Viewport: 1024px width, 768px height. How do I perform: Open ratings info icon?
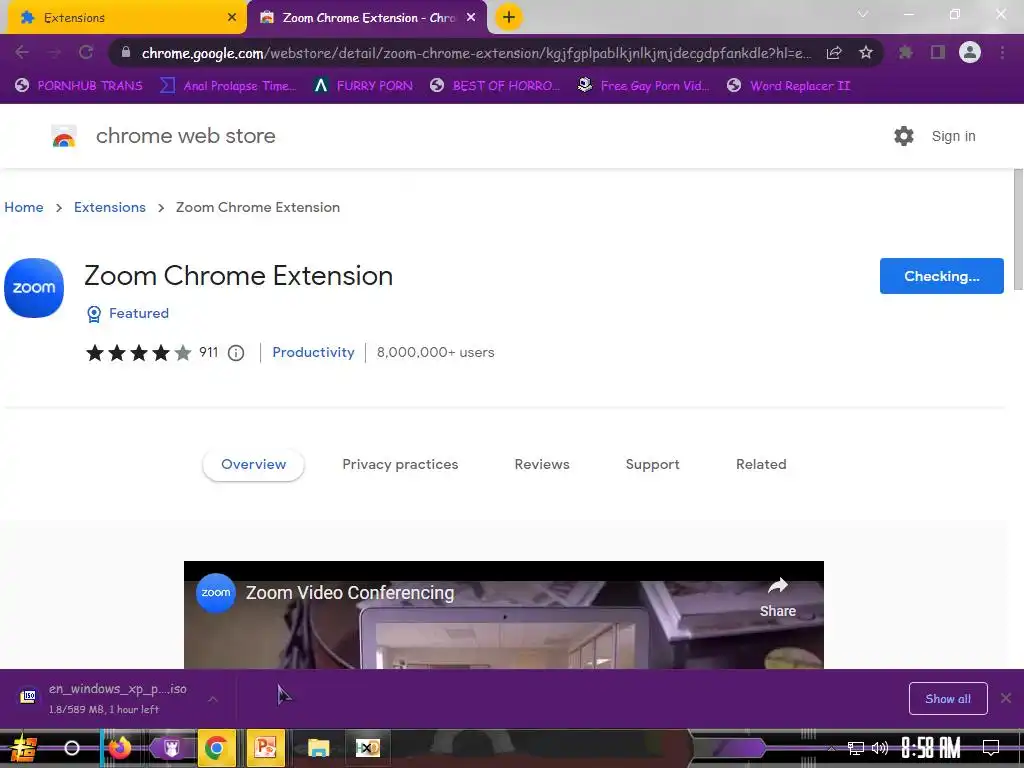coord(236,353)
